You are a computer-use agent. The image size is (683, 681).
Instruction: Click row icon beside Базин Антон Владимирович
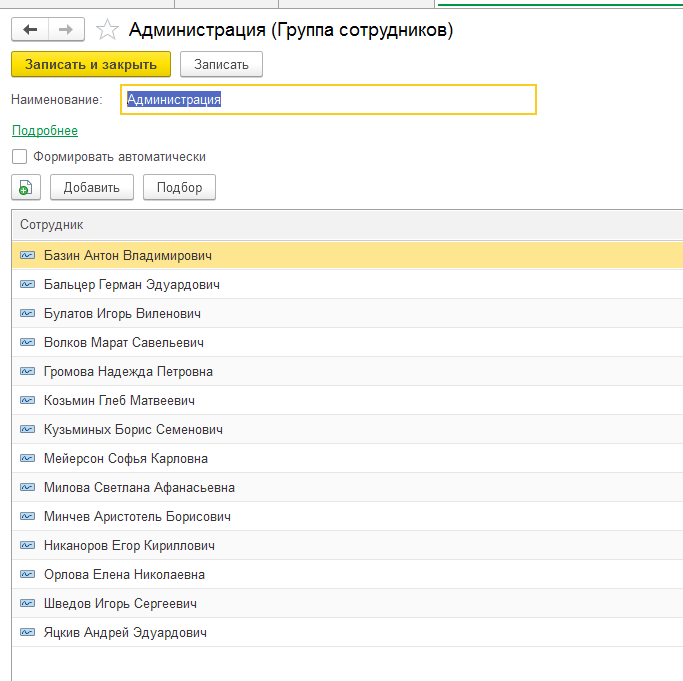27,256
